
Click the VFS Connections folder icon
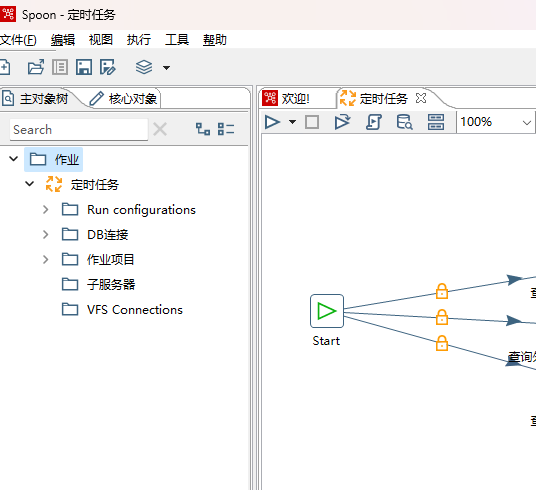tap(70, 309)
